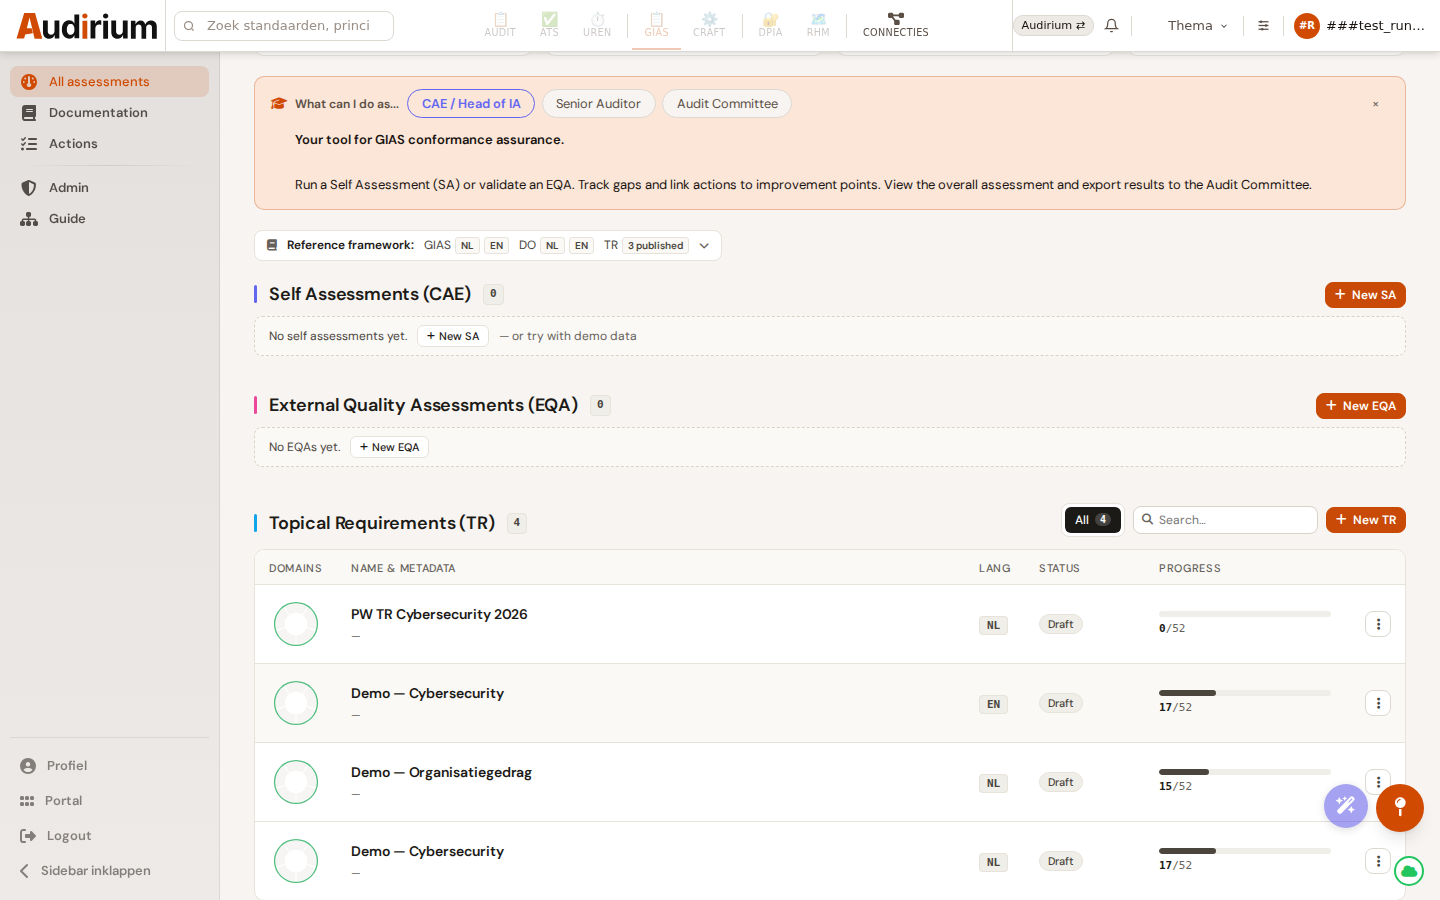Open the DPIA module icon
1440x900 pixels.
(770, 25)
